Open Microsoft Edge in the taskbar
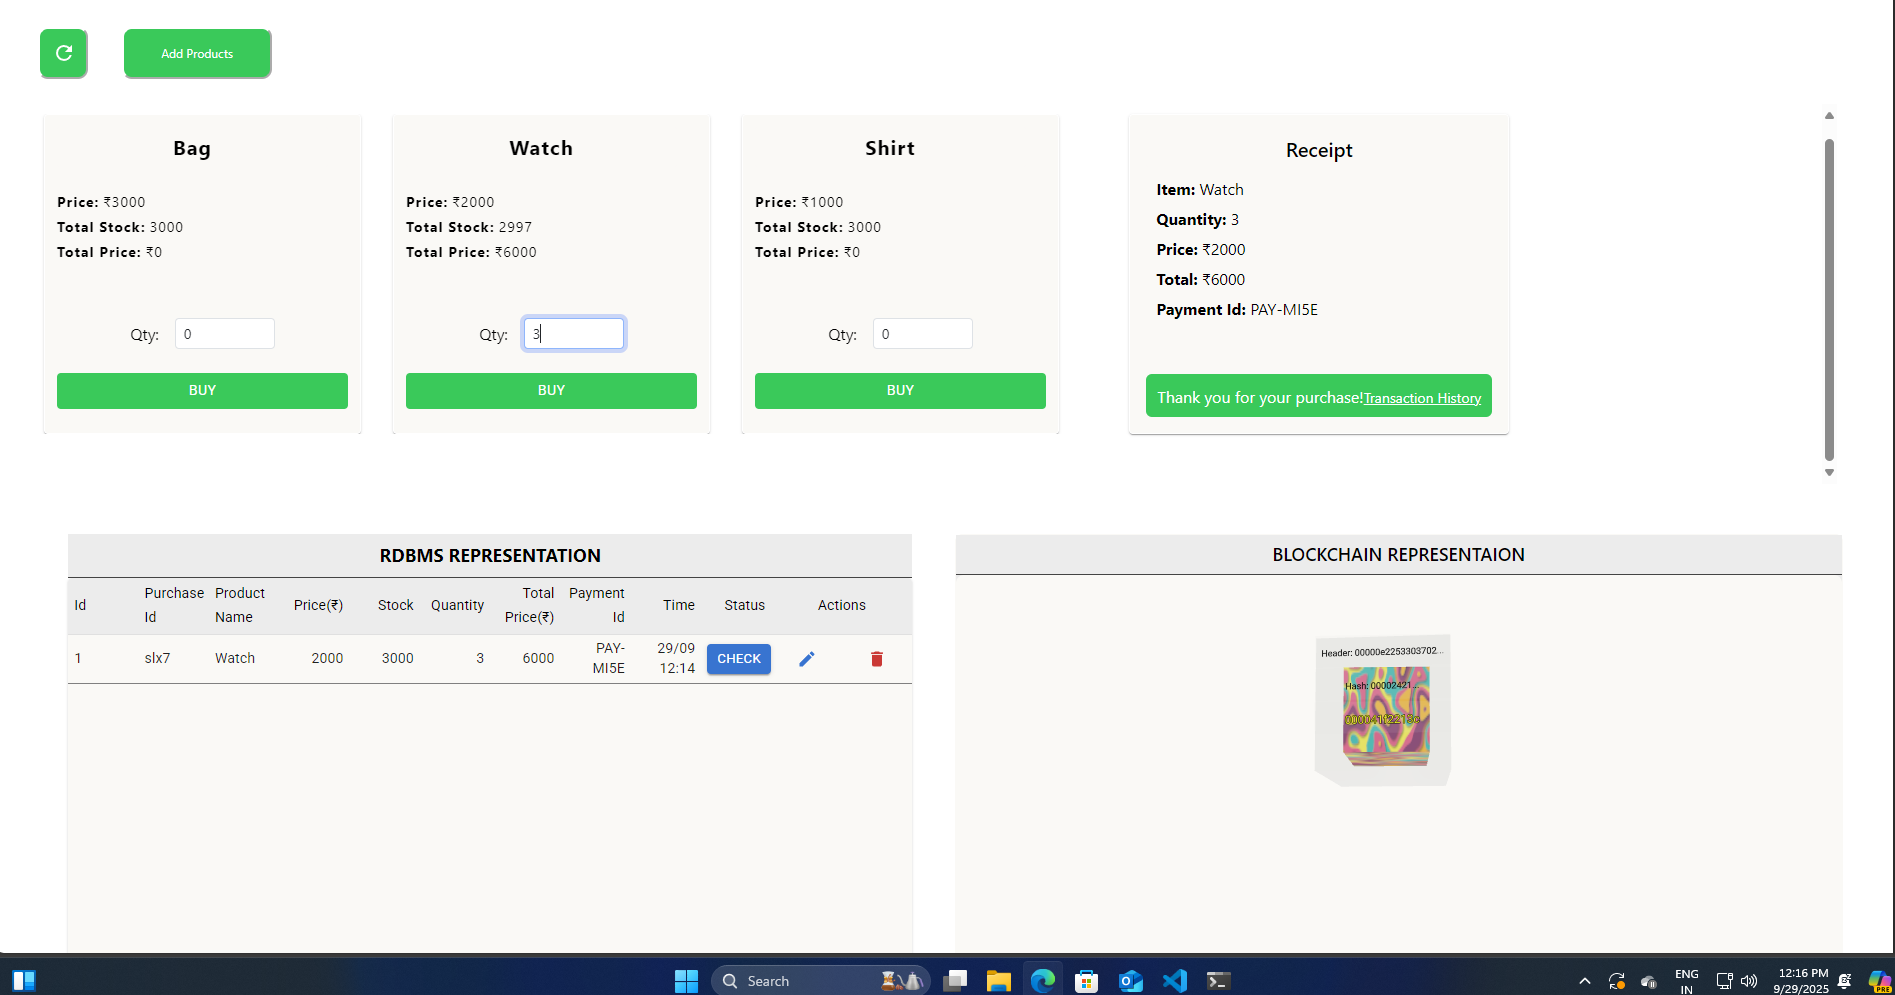 [x=1043, y=980]
